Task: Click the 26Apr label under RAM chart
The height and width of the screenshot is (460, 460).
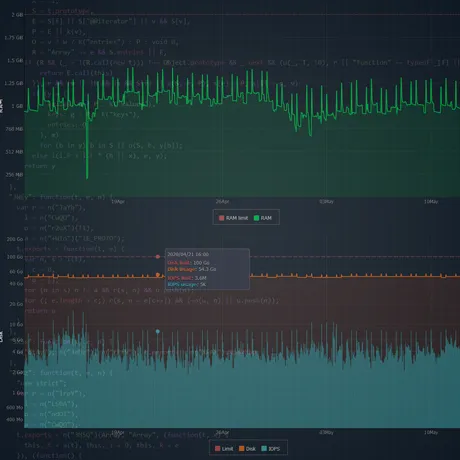Action: point(222,201)
